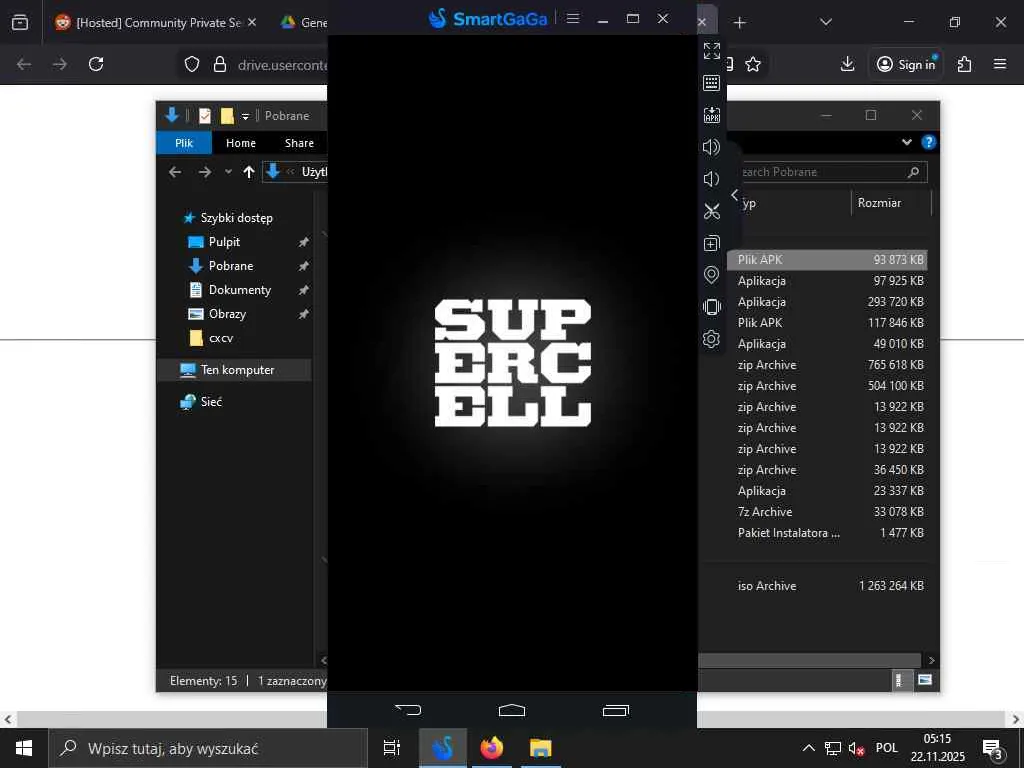Click the Firefox icon on taskbar
Screen dimensions: 1024x768
(x=491, y=748)
